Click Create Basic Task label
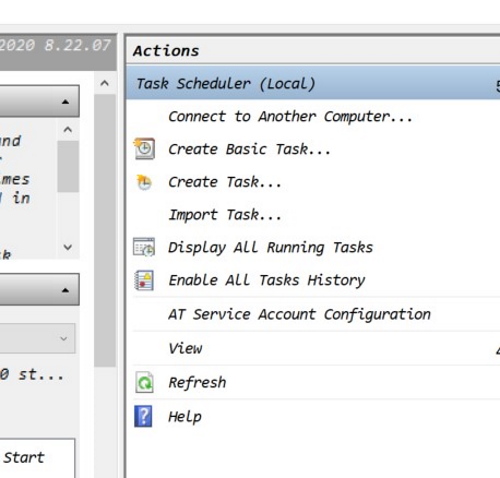500x478 pixels. pos(249,149)
